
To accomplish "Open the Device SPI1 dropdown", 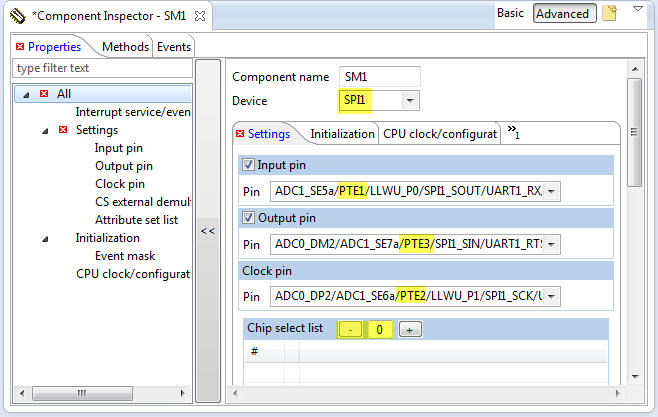I will 409,100.
